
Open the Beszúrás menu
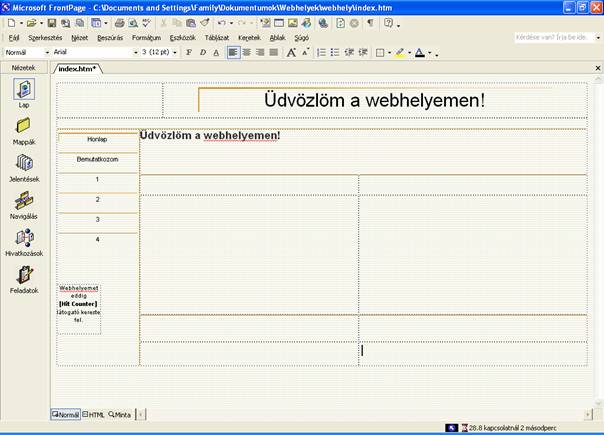[x=109, y=37]
